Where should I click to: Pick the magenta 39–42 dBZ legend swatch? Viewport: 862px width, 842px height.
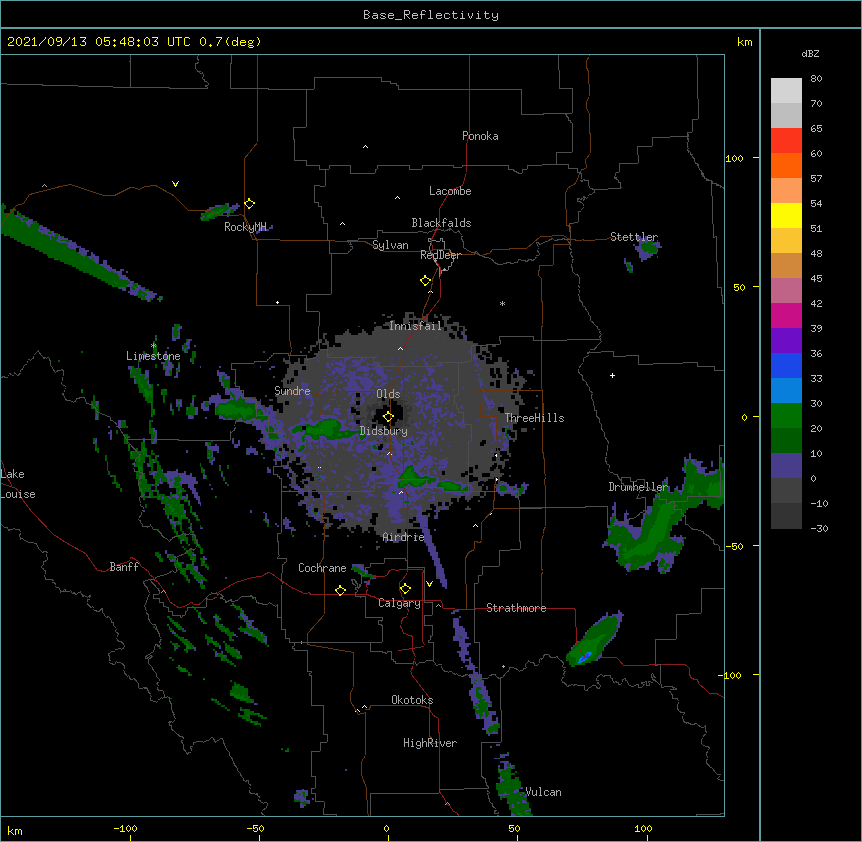click(786, 315)
